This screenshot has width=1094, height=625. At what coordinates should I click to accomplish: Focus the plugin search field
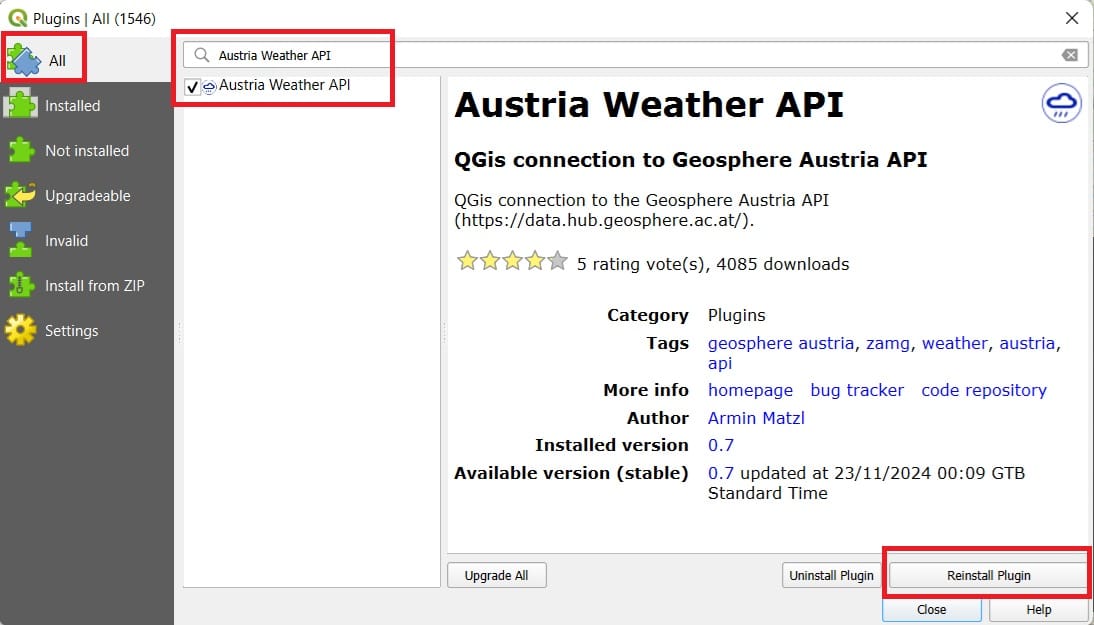(636, 55)
